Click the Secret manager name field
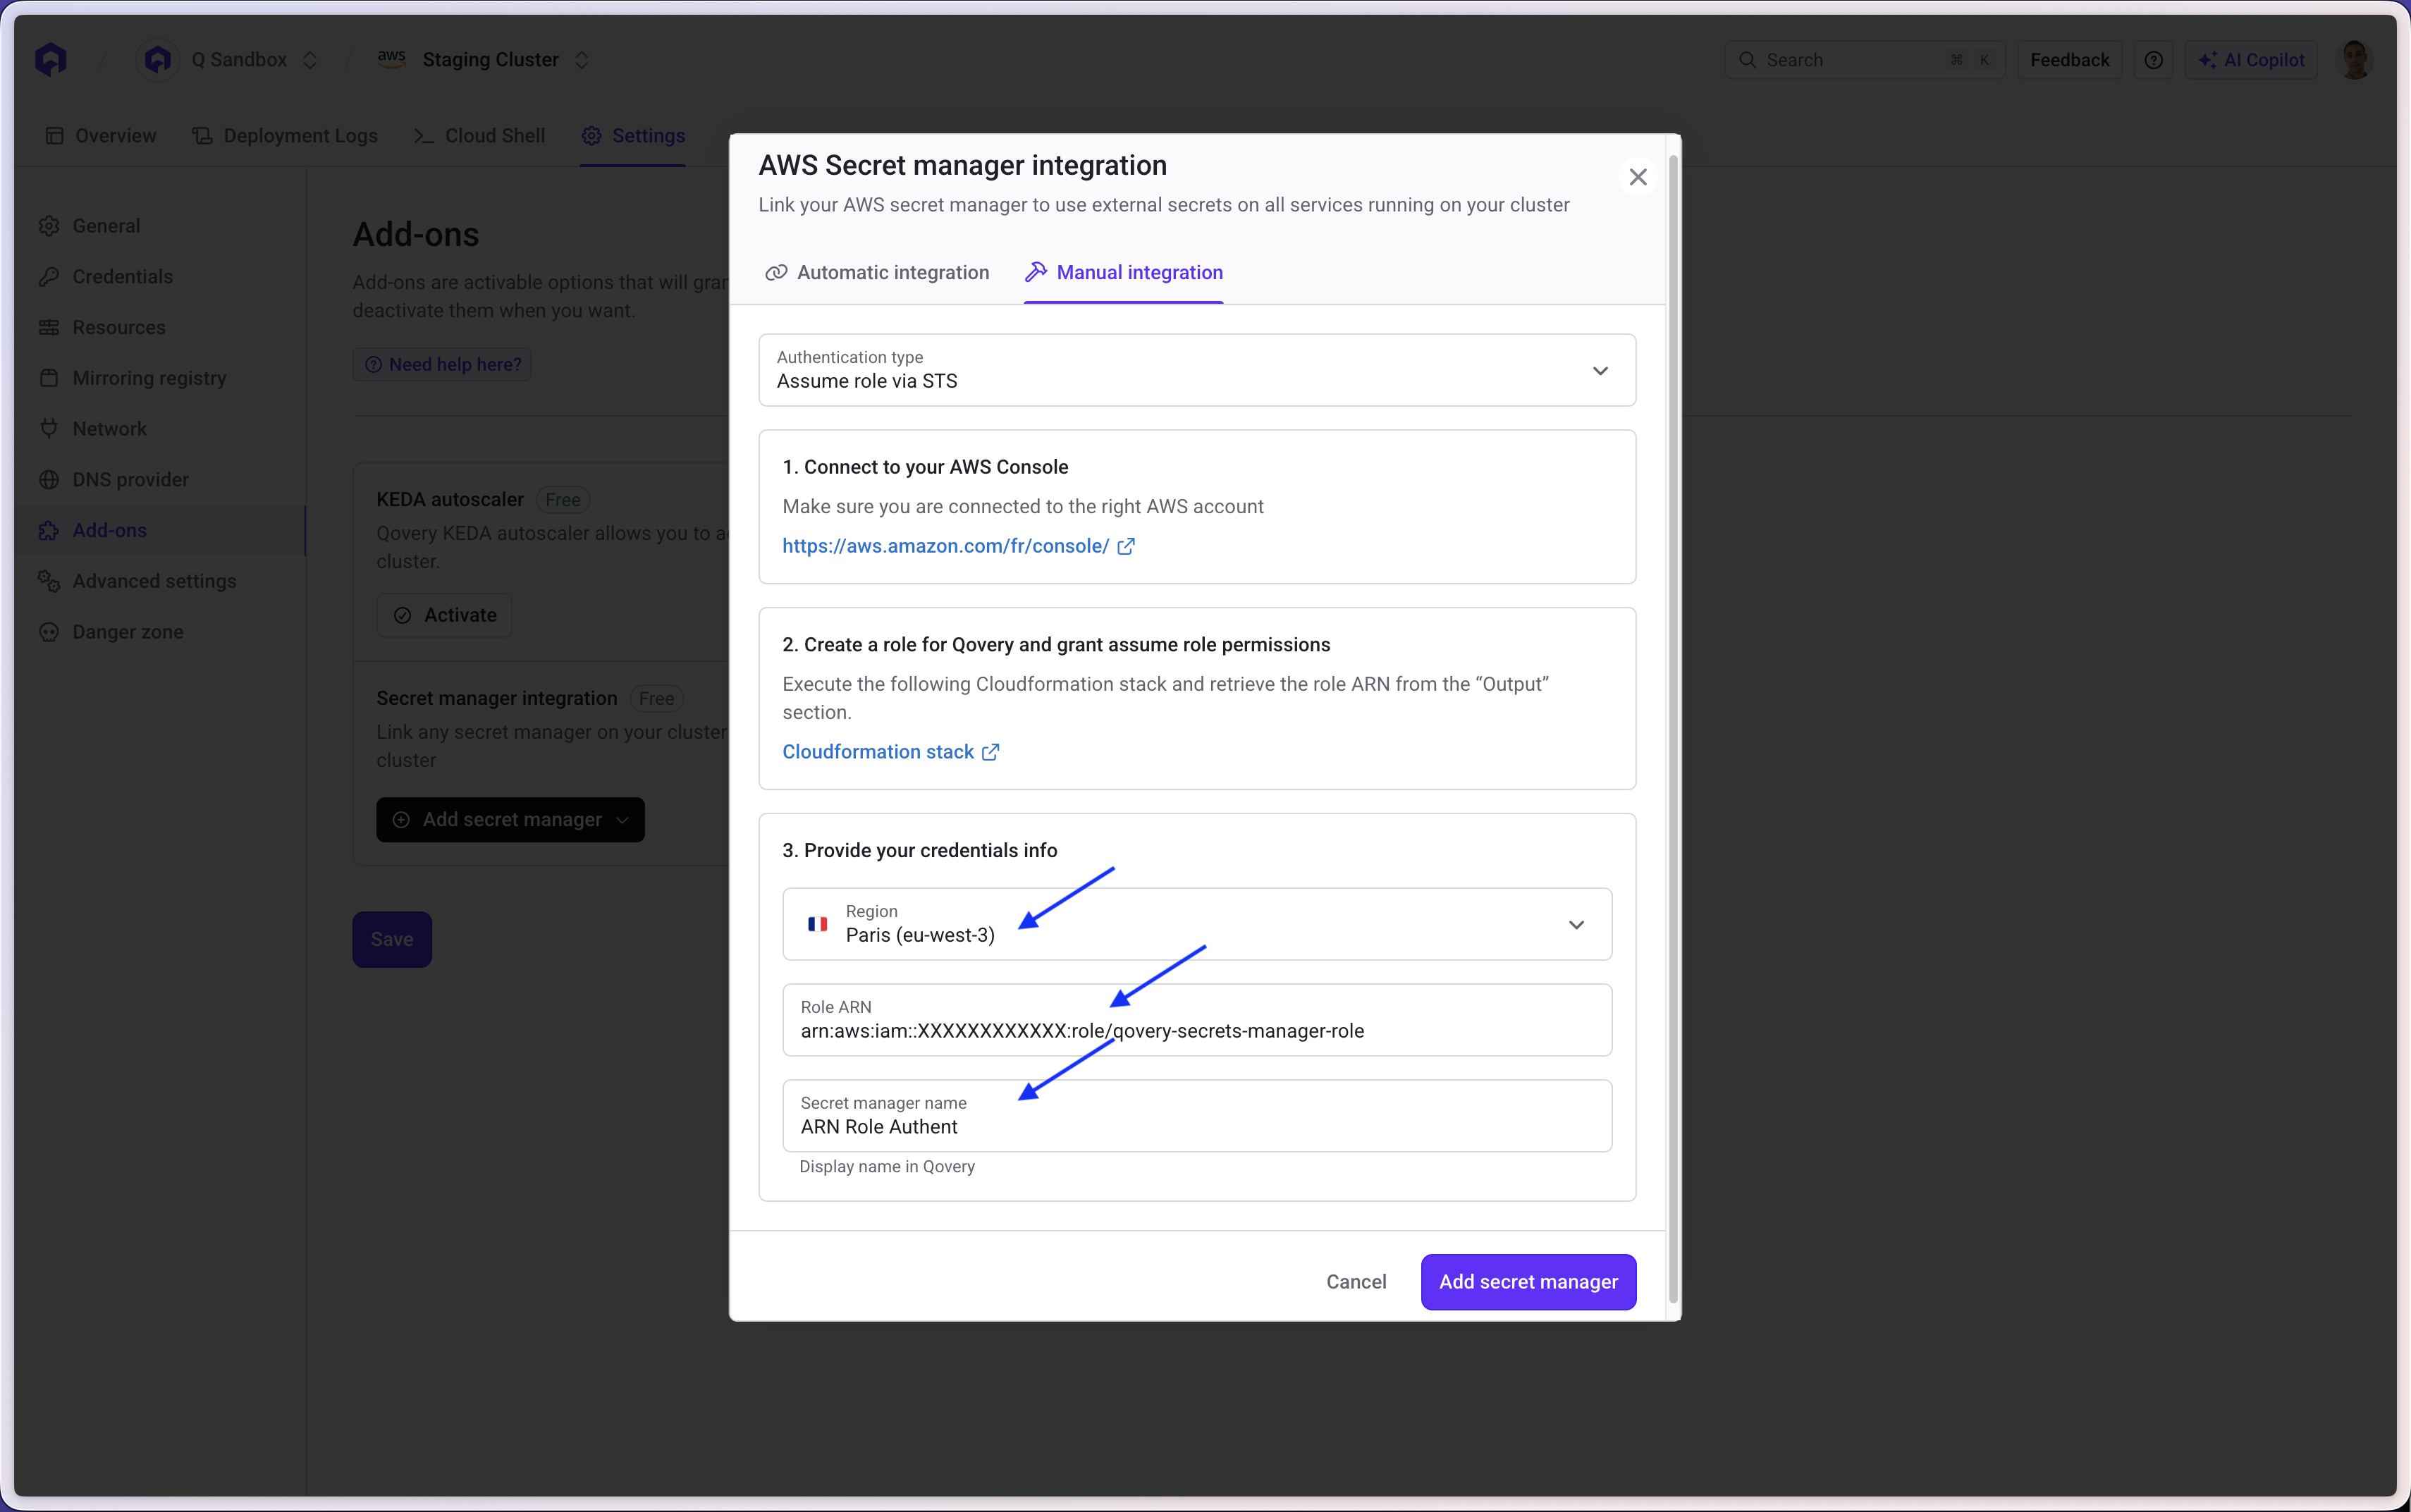 click(x=1197, y=1116)
